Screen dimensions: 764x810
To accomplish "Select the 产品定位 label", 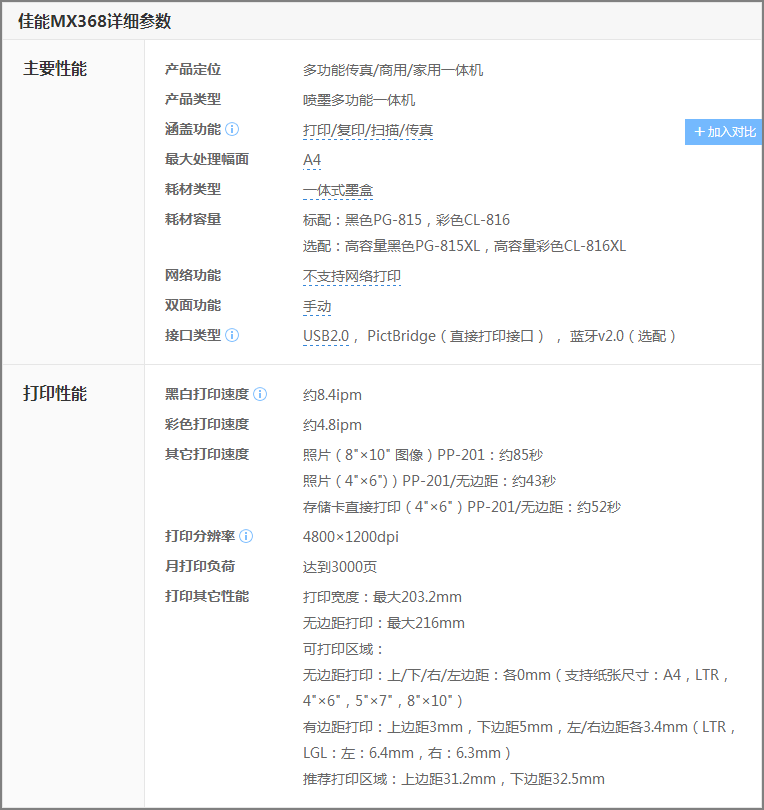I will click(x=193, y=69).
